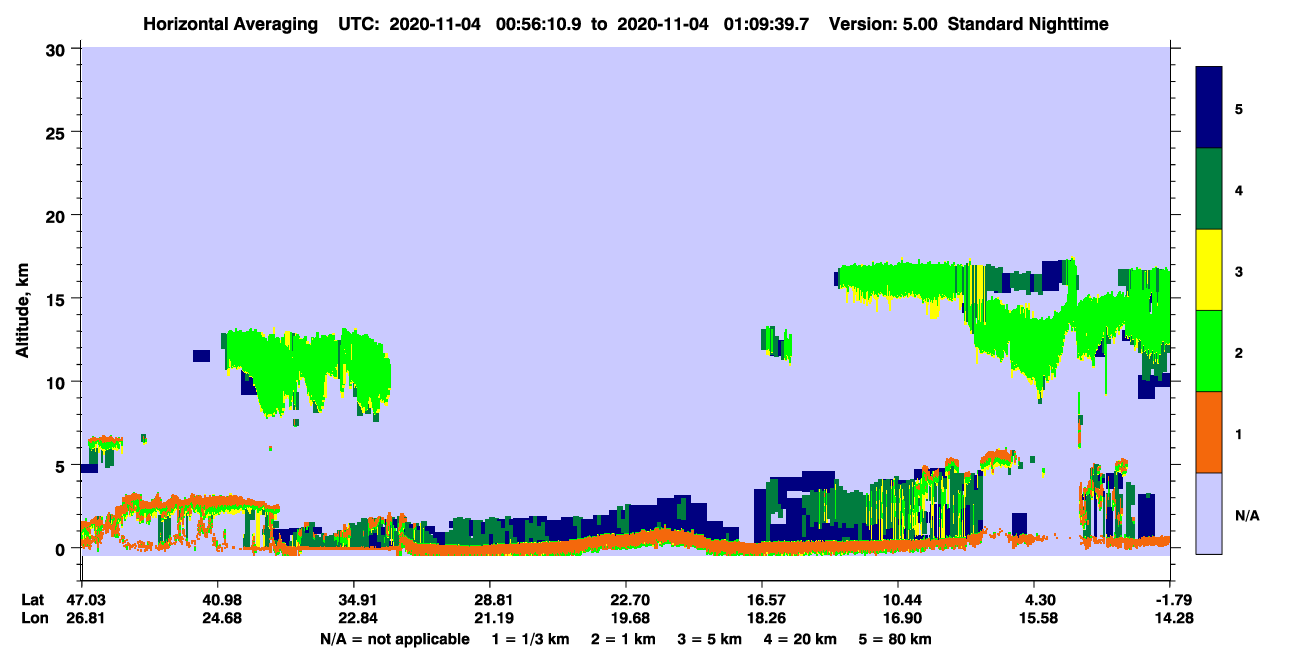Click longitude value 24.68
The height and width of the screenshot is (667, 1300).
coord(217,618)
